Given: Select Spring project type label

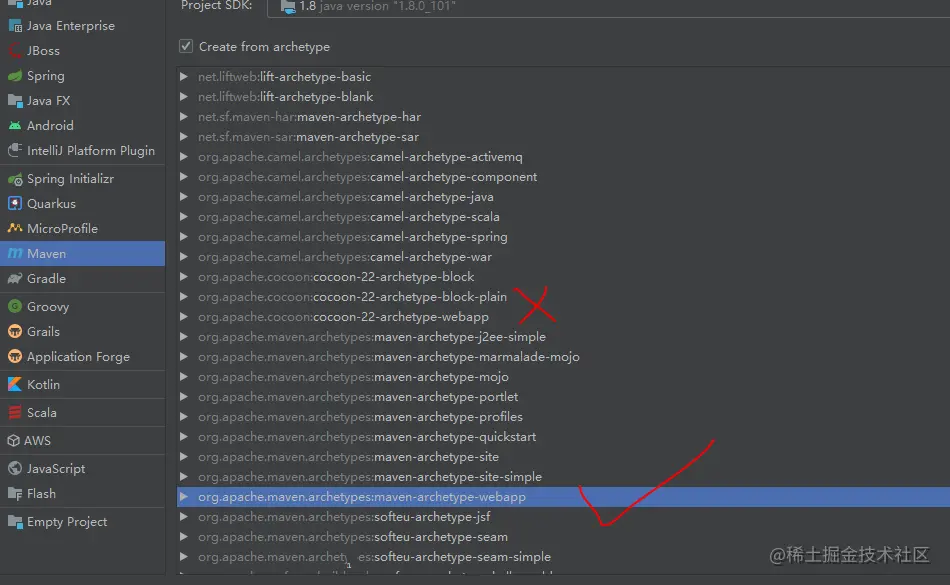Looking at the screenshot, I should [45, 76].
